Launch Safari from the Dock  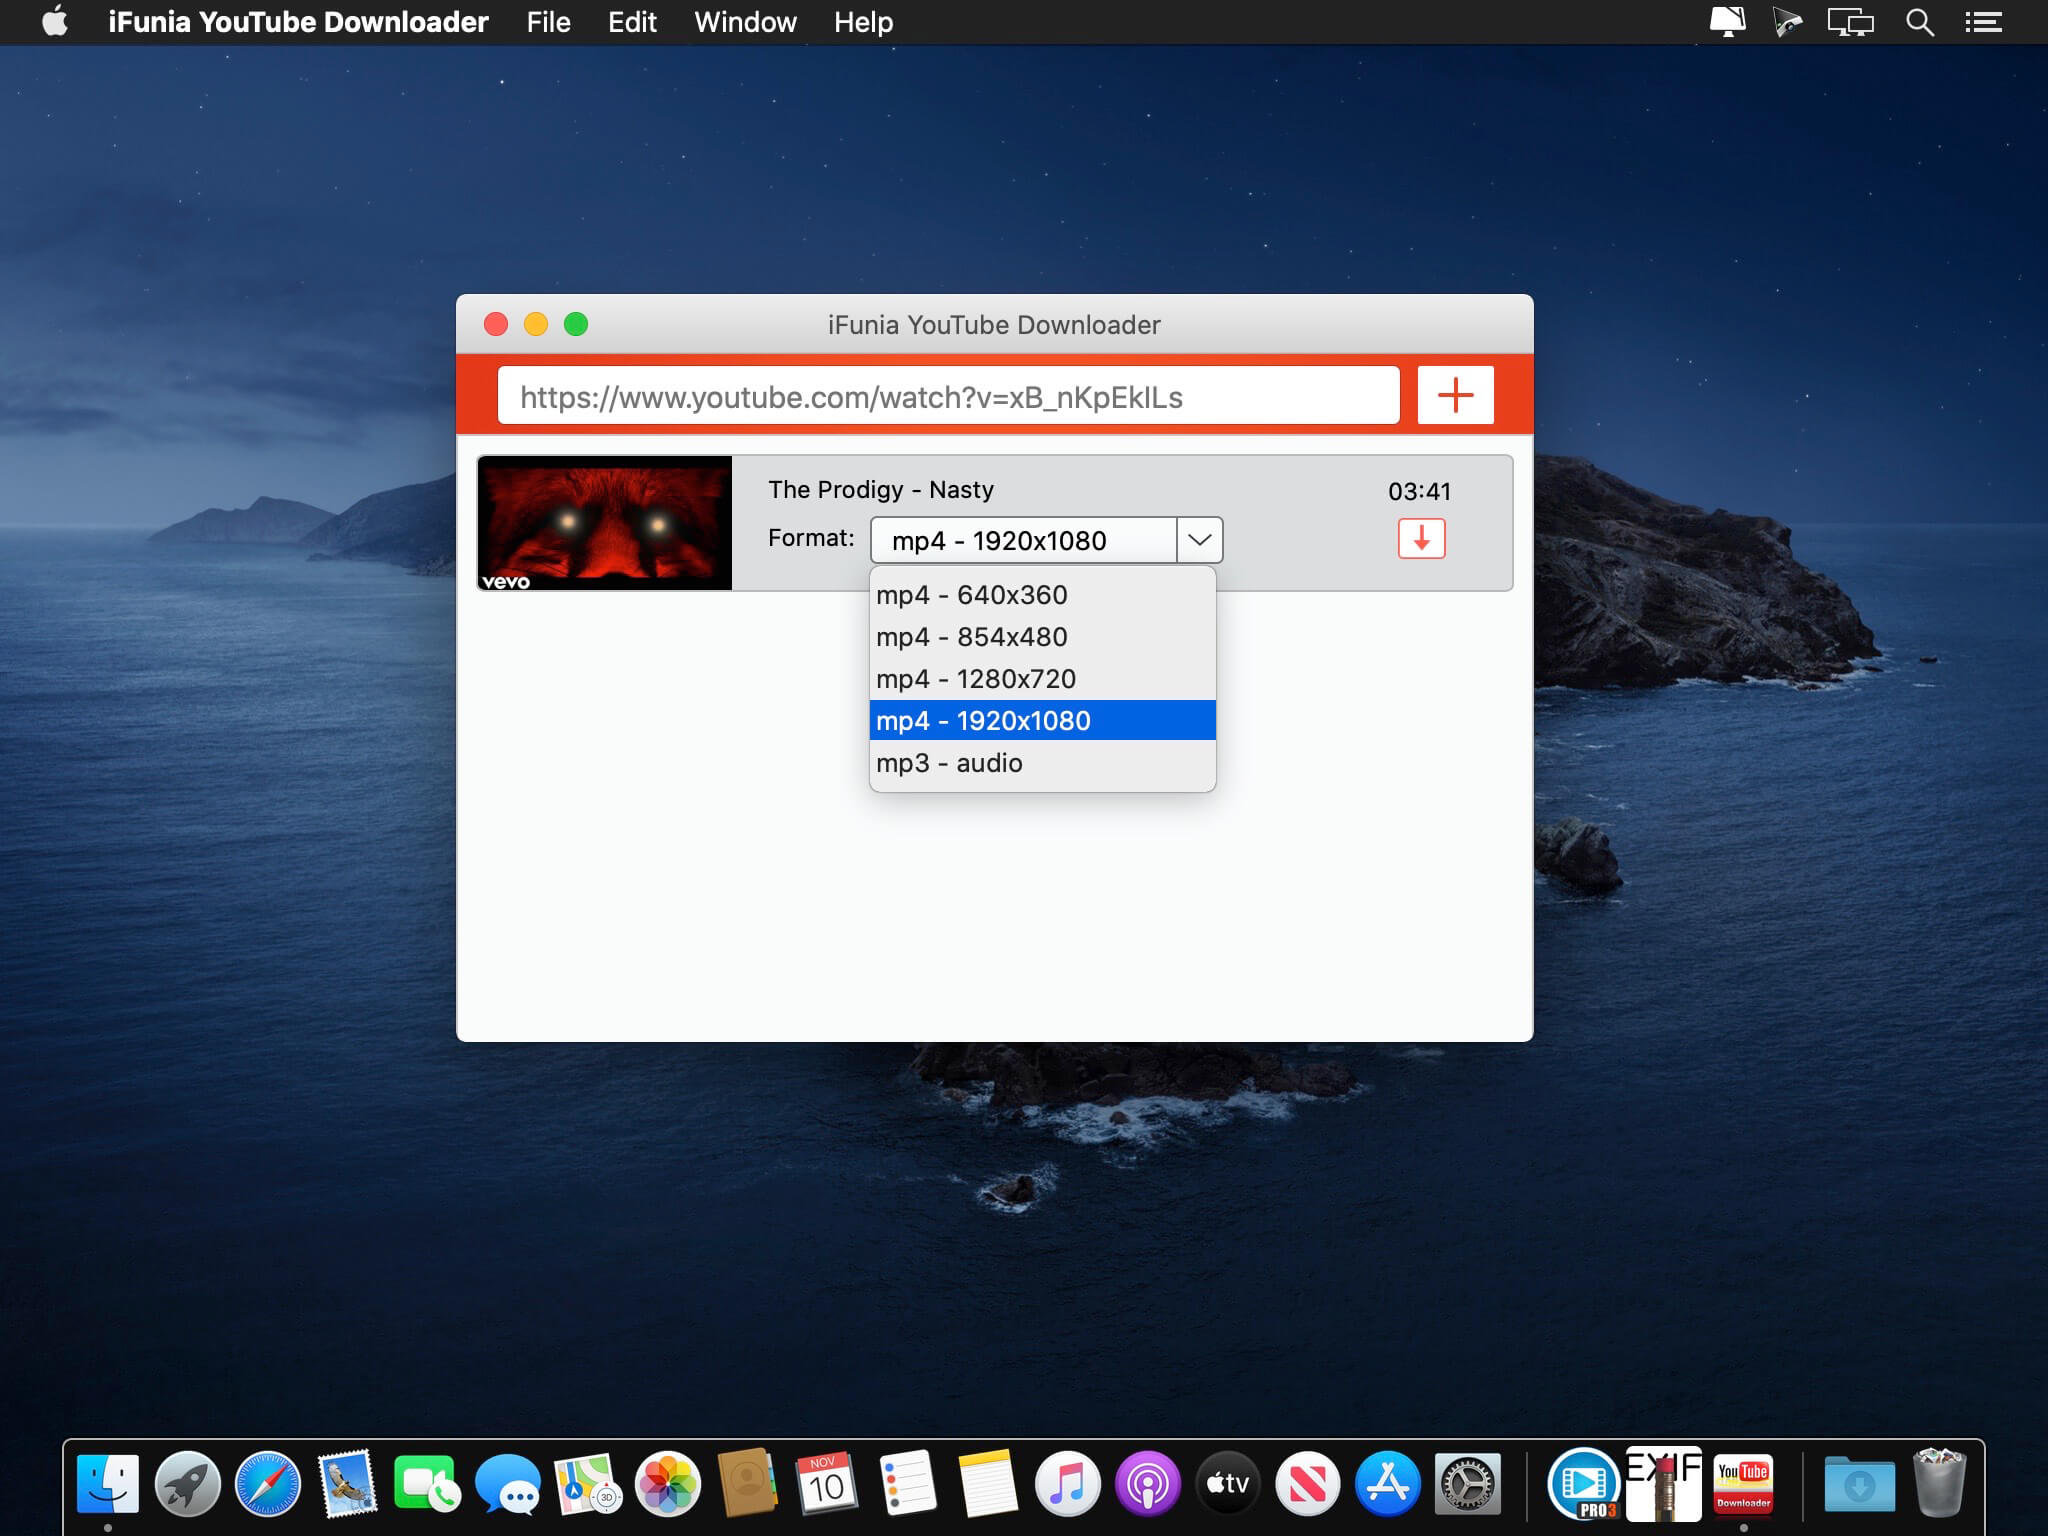click(x=267, y=1483)
